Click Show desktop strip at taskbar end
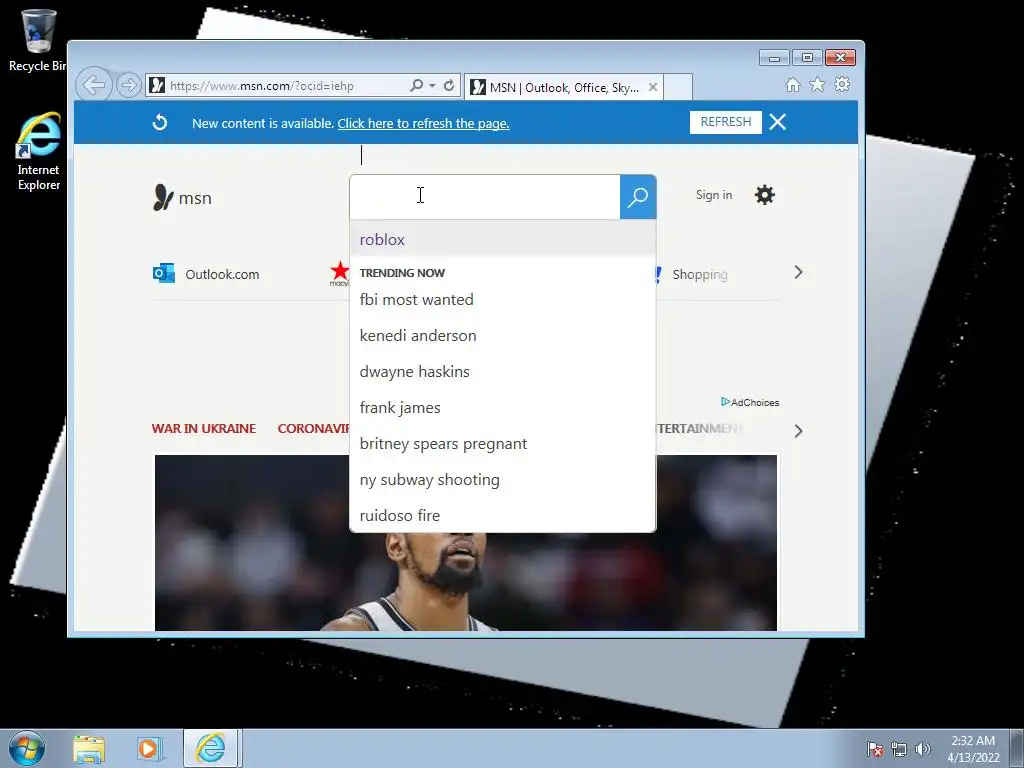The height and width of the screenshot is (768, 1024). pos(1017,749)
